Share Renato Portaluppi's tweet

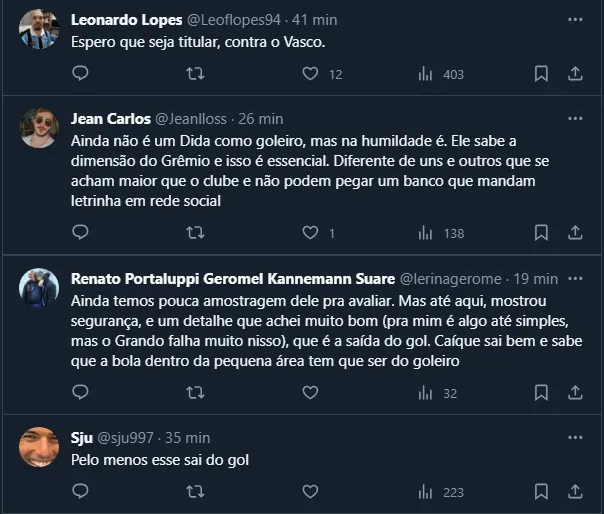point(576,393)
